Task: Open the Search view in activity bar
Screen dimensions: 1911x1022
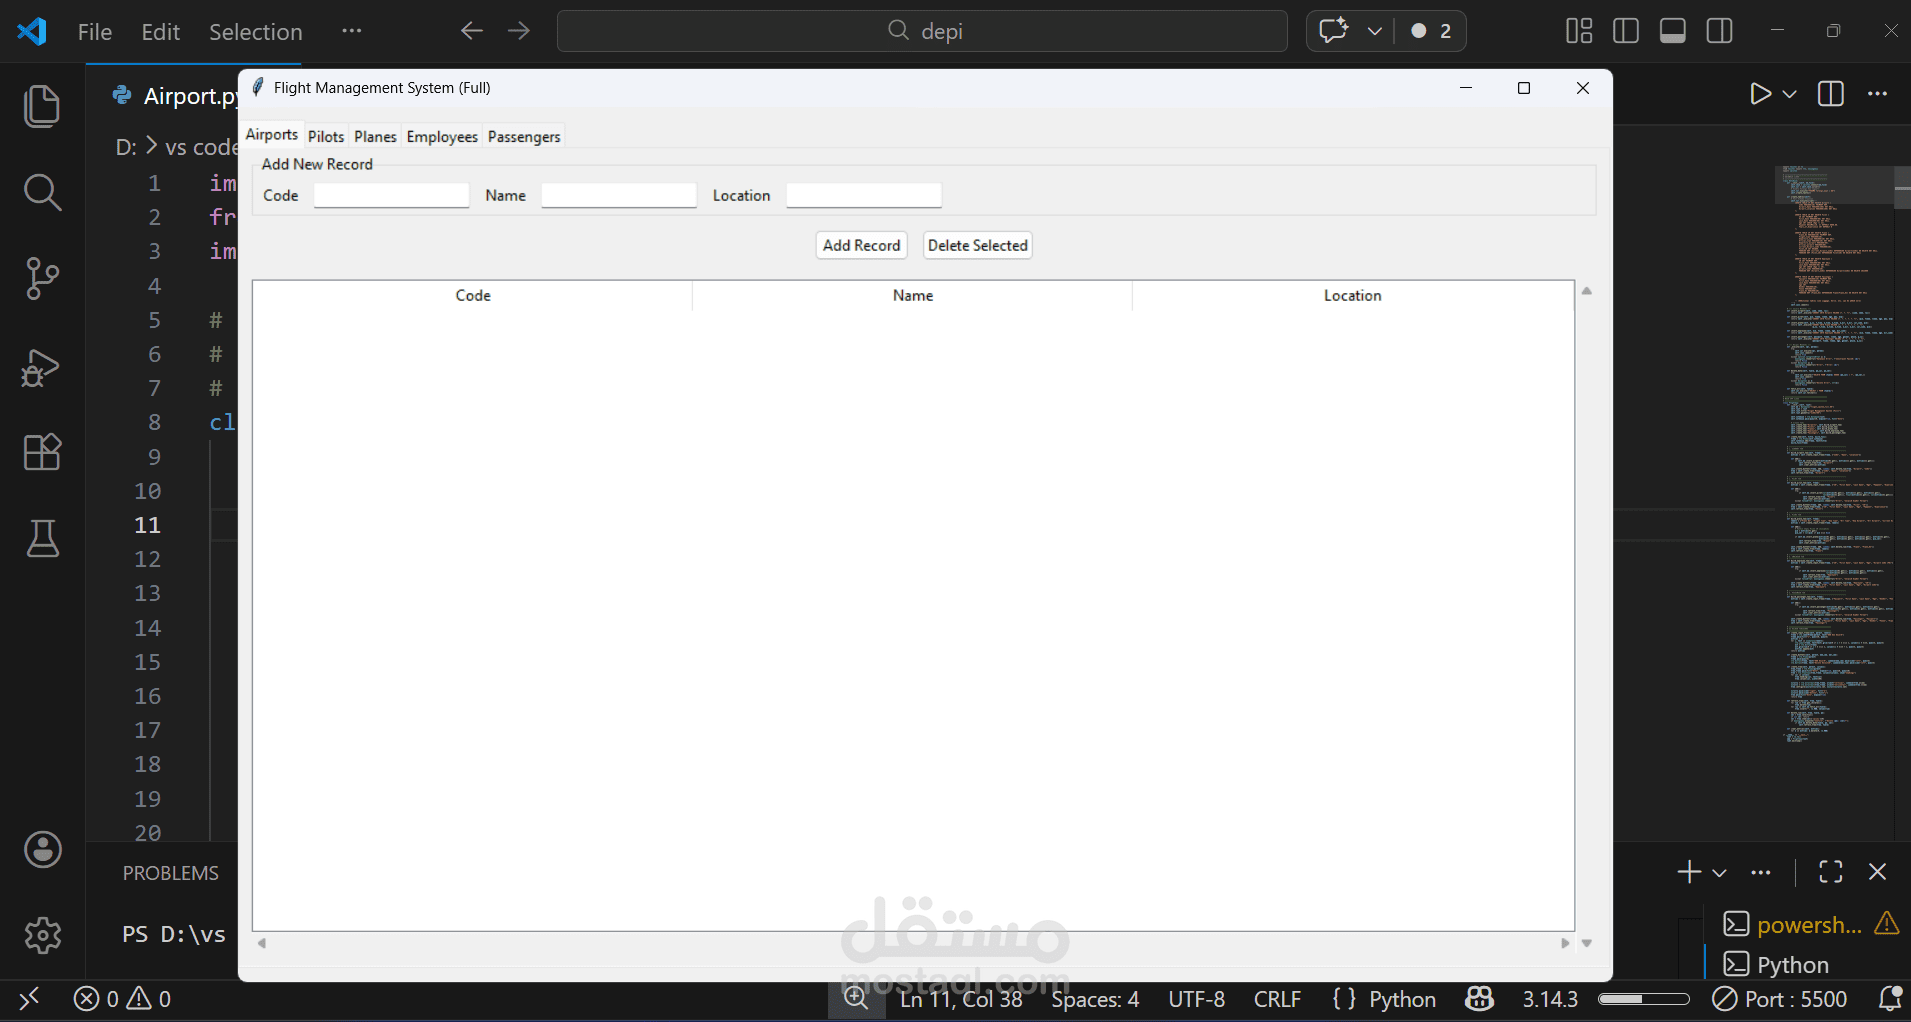Action: tap(42, 192)
